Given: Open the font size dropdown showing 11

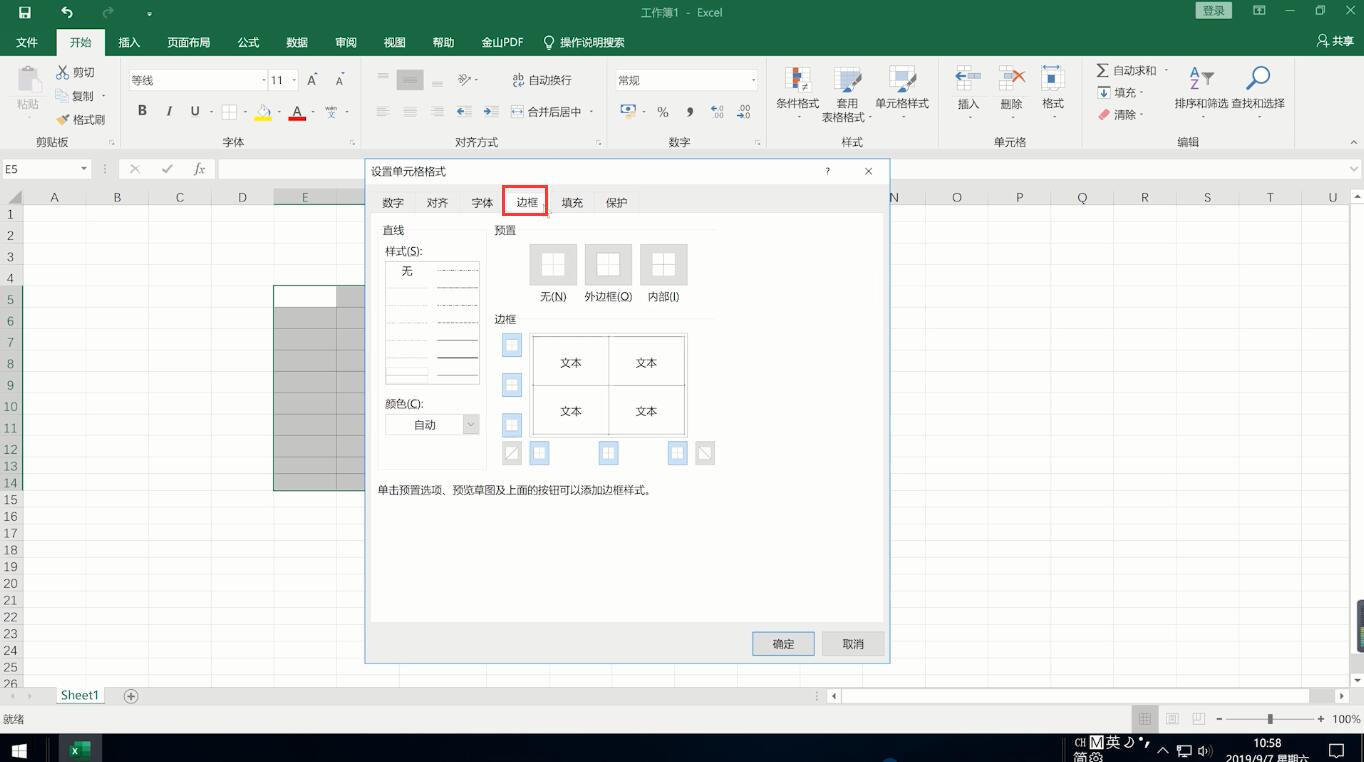Looking at the screenshot, I should 294,80.
